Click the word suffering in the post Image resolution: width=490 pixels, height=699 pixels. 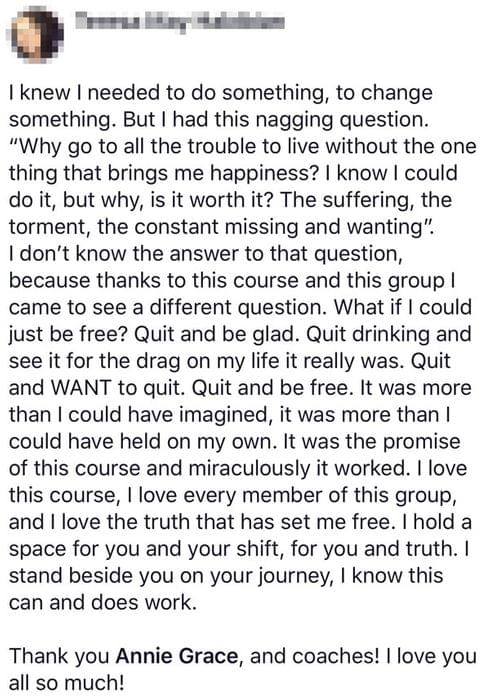tap(365, 200)
